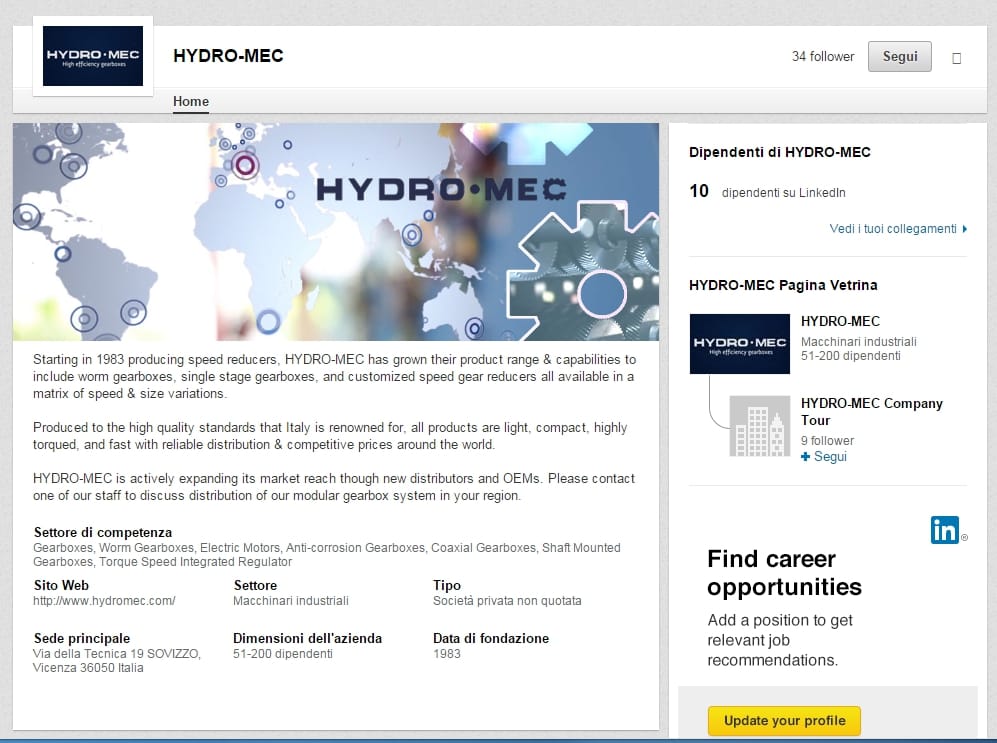
Task: Open the HYDRO-MEC Company Tour showcase link
Action: [872, 412]
